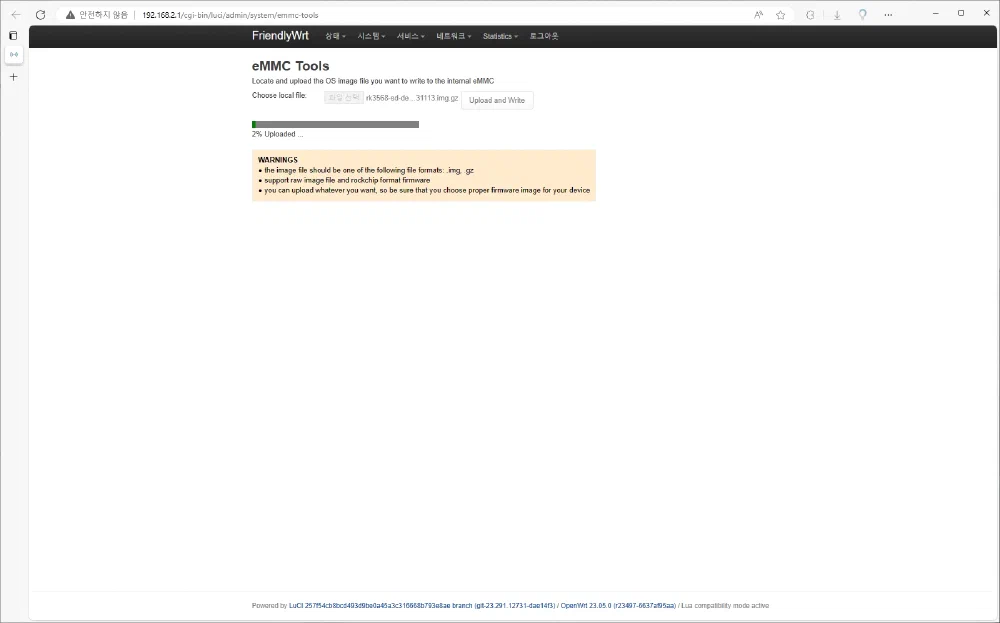Expand the 시스템 dropdown menu

[371, 36]
